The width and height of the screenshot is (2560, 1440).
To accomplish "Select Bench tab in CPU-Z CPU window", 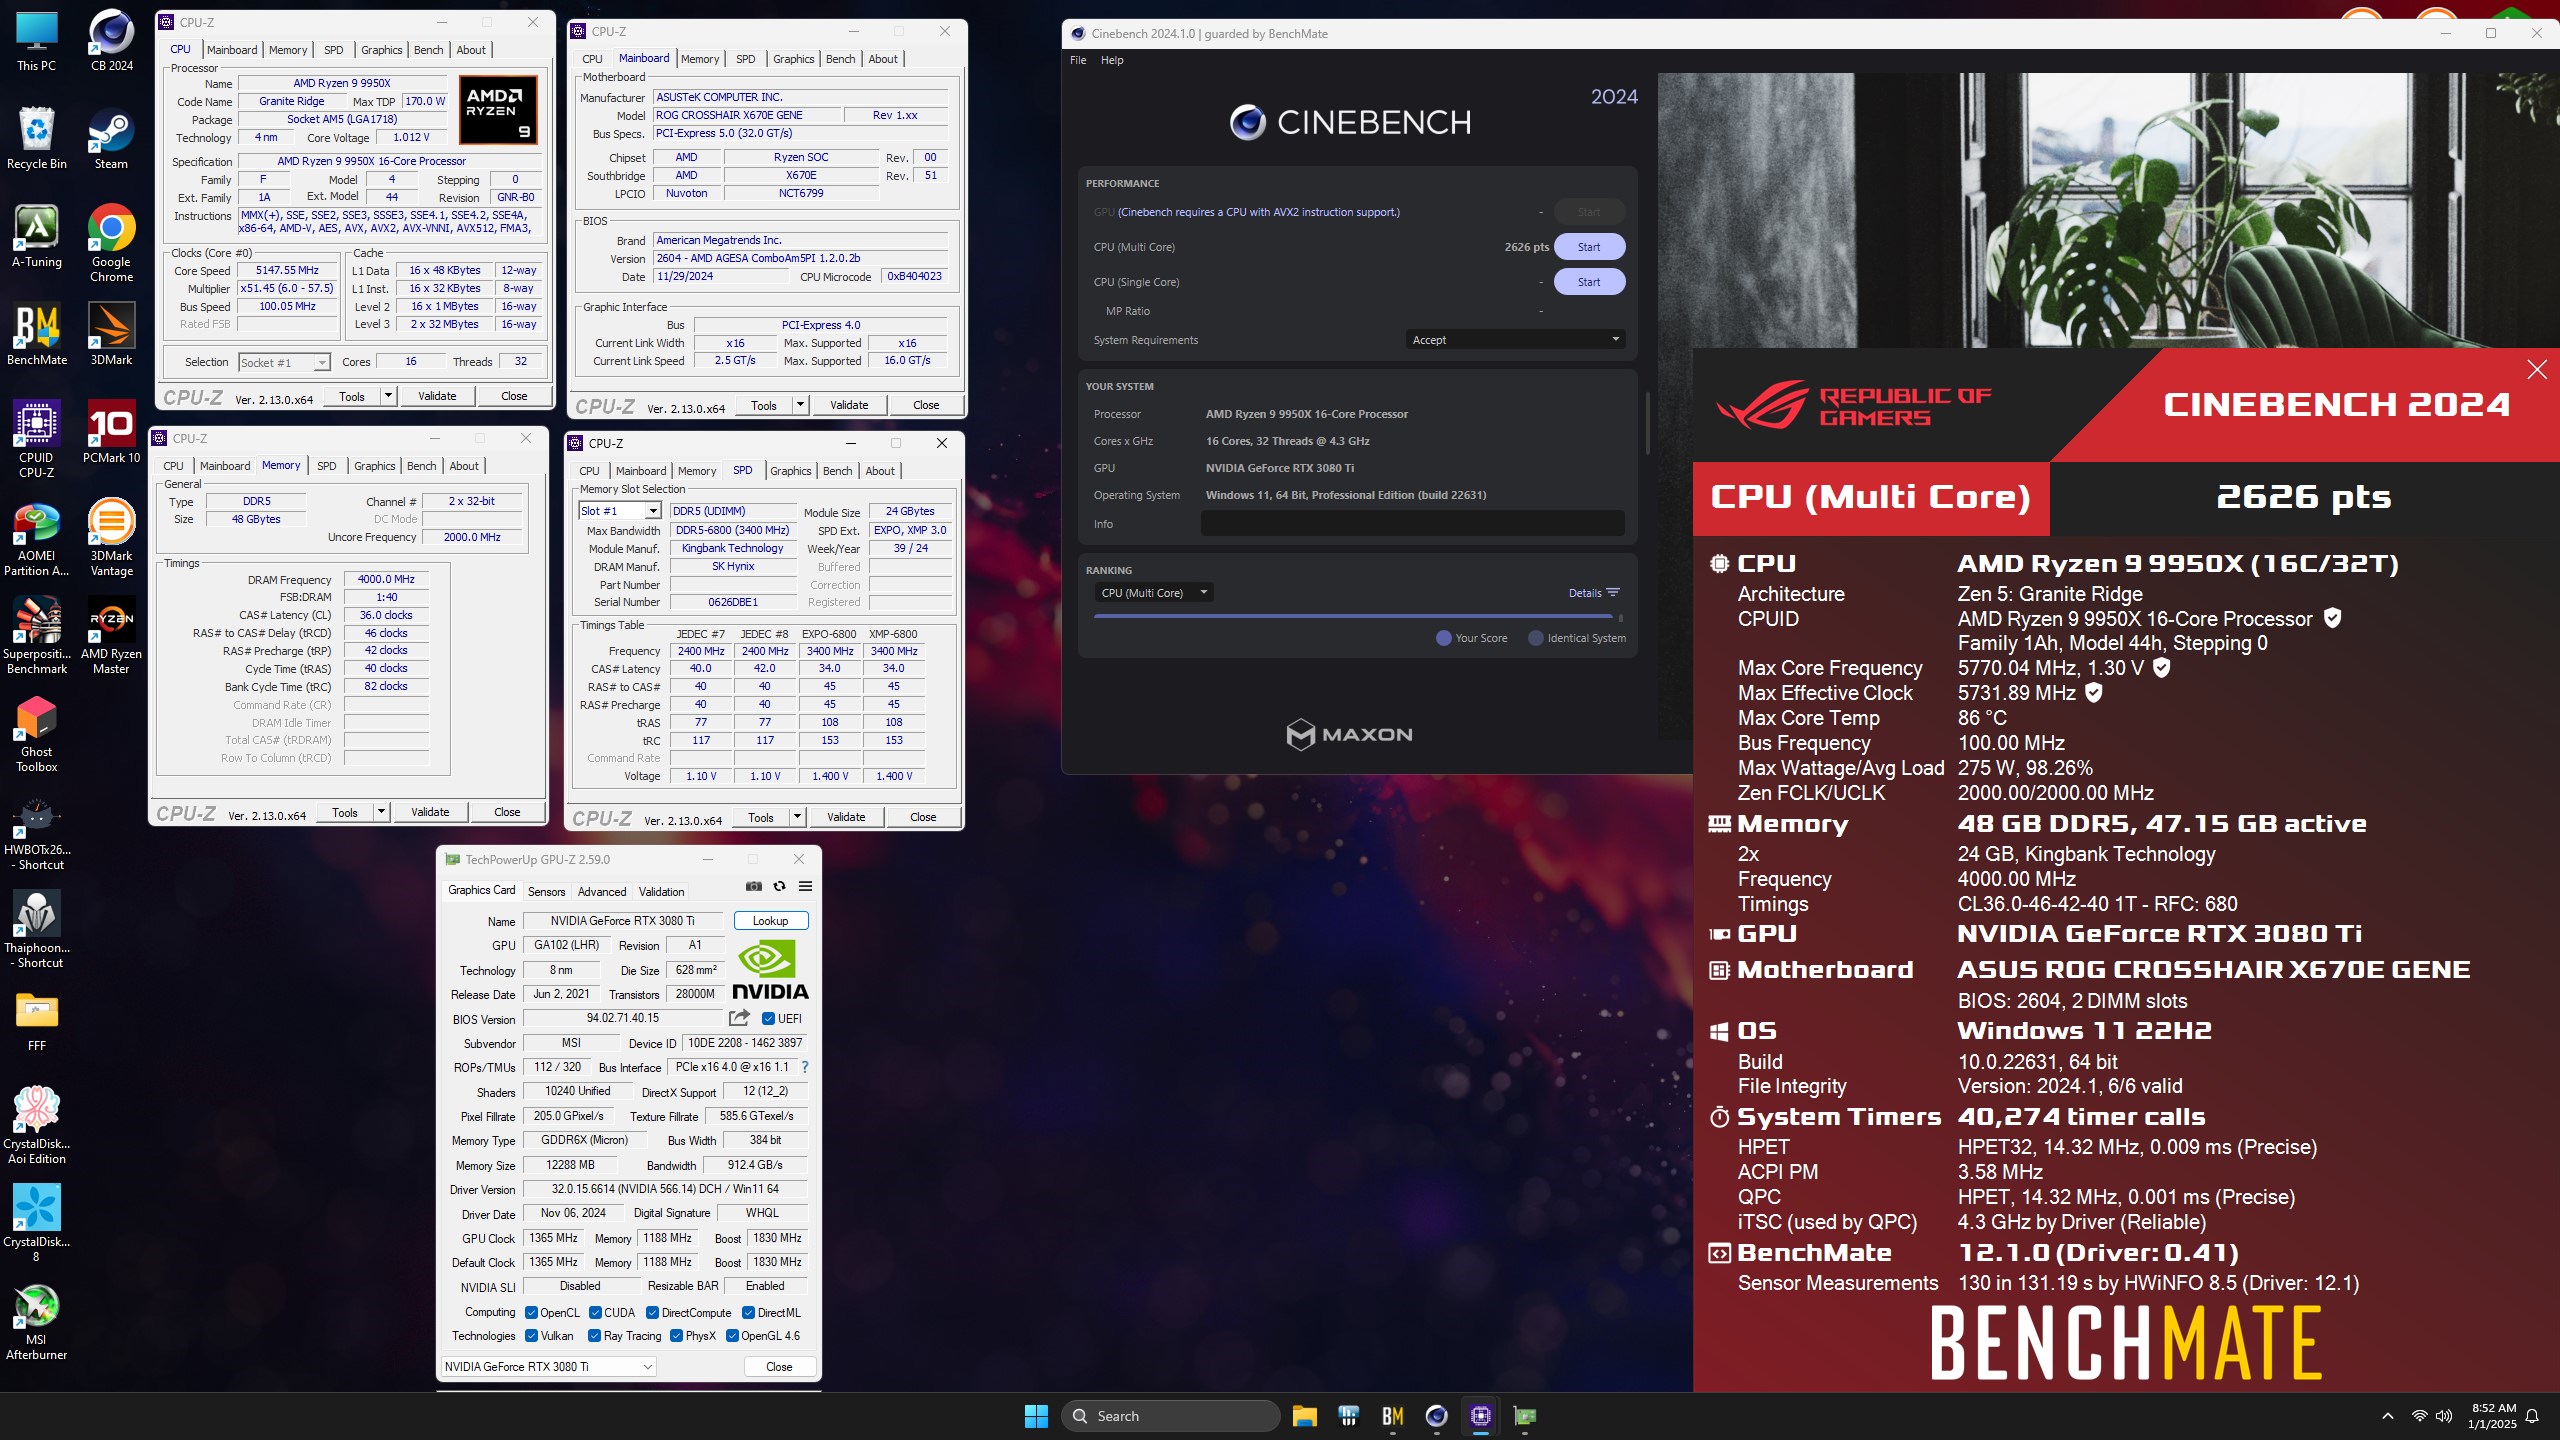I will tap(428, 50).
